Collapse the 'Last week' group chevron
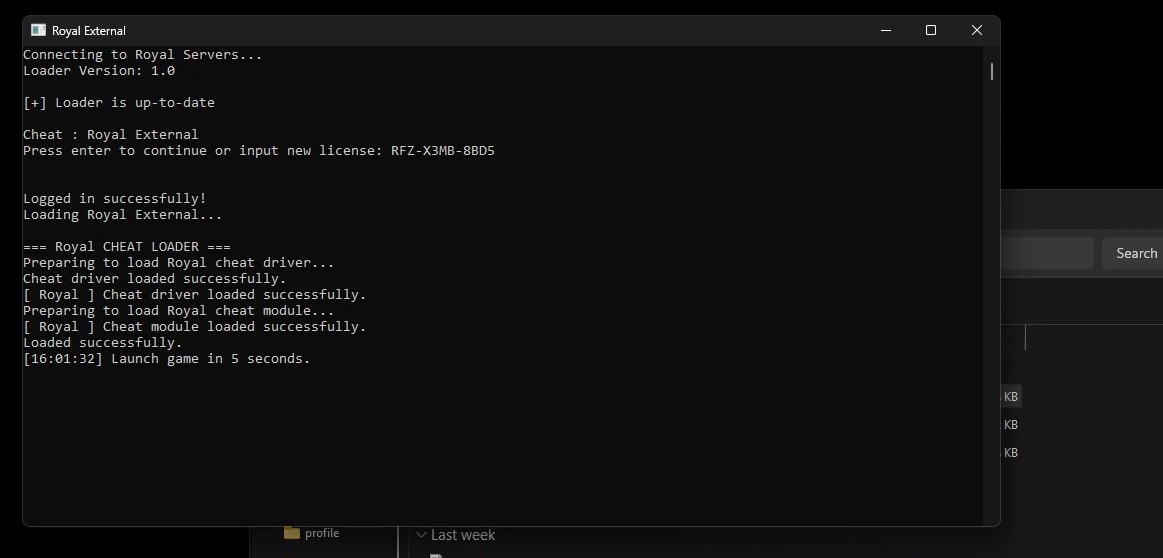Viewport: 1163px width, 558px height. tap(421, 534)
